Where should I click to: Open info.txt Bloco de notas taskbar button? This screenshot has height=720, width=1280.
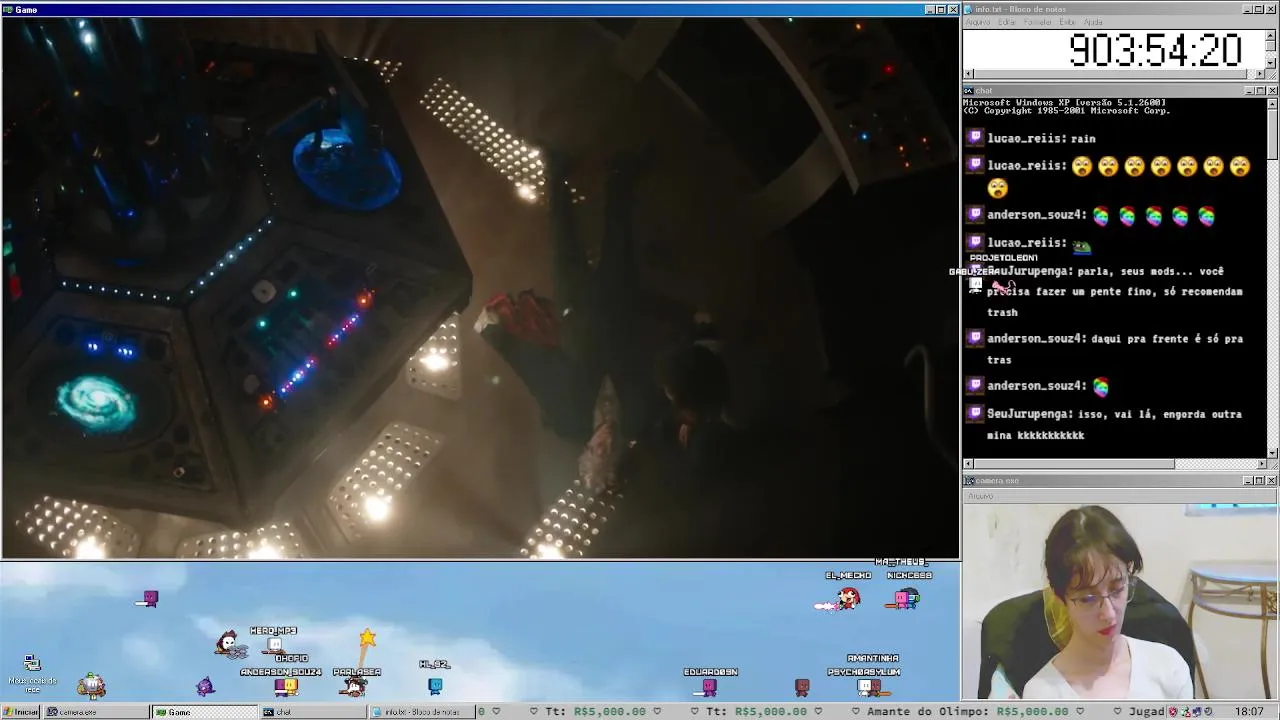click(x=421, y=712)
